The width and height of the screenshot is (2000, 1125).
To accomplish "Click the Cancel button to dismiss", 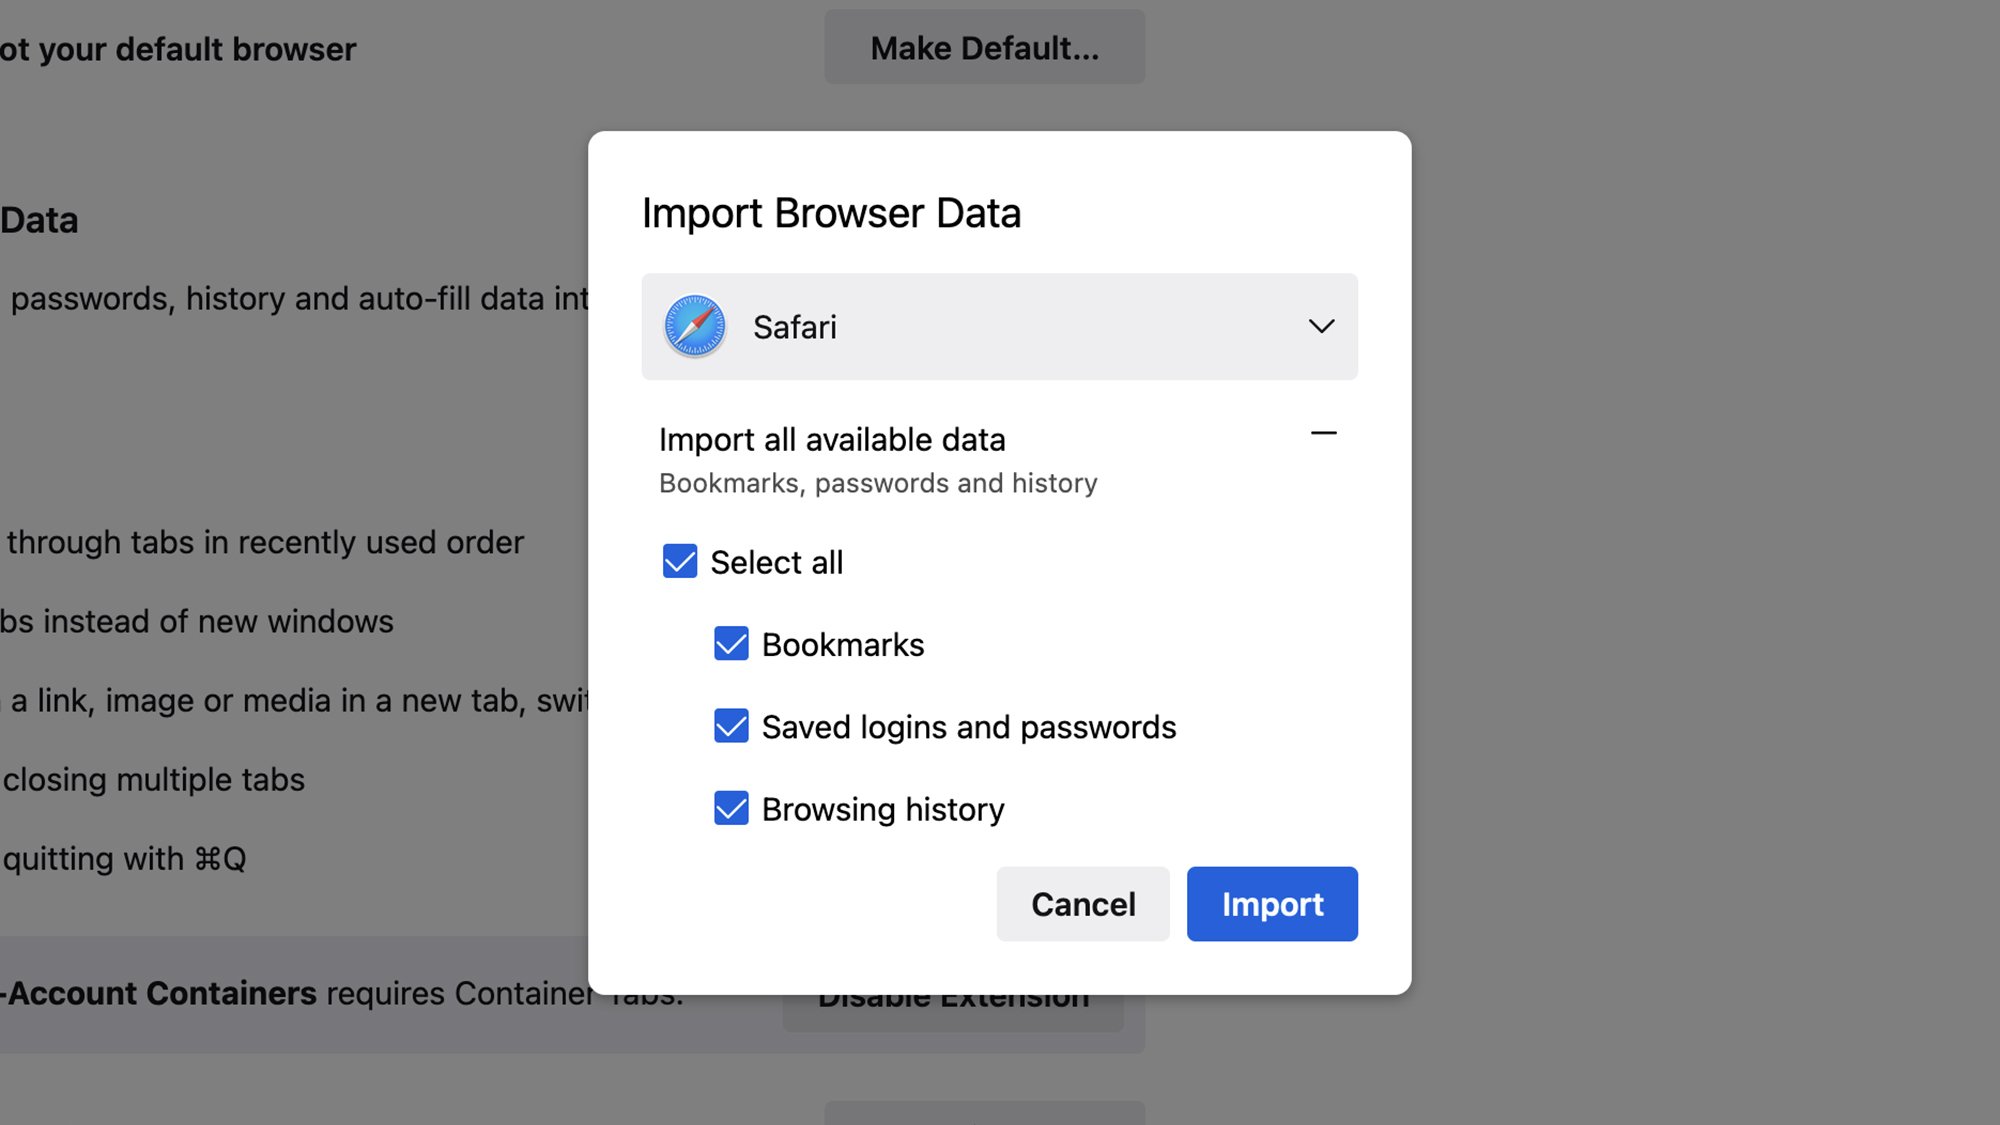I will [1082, 904].
